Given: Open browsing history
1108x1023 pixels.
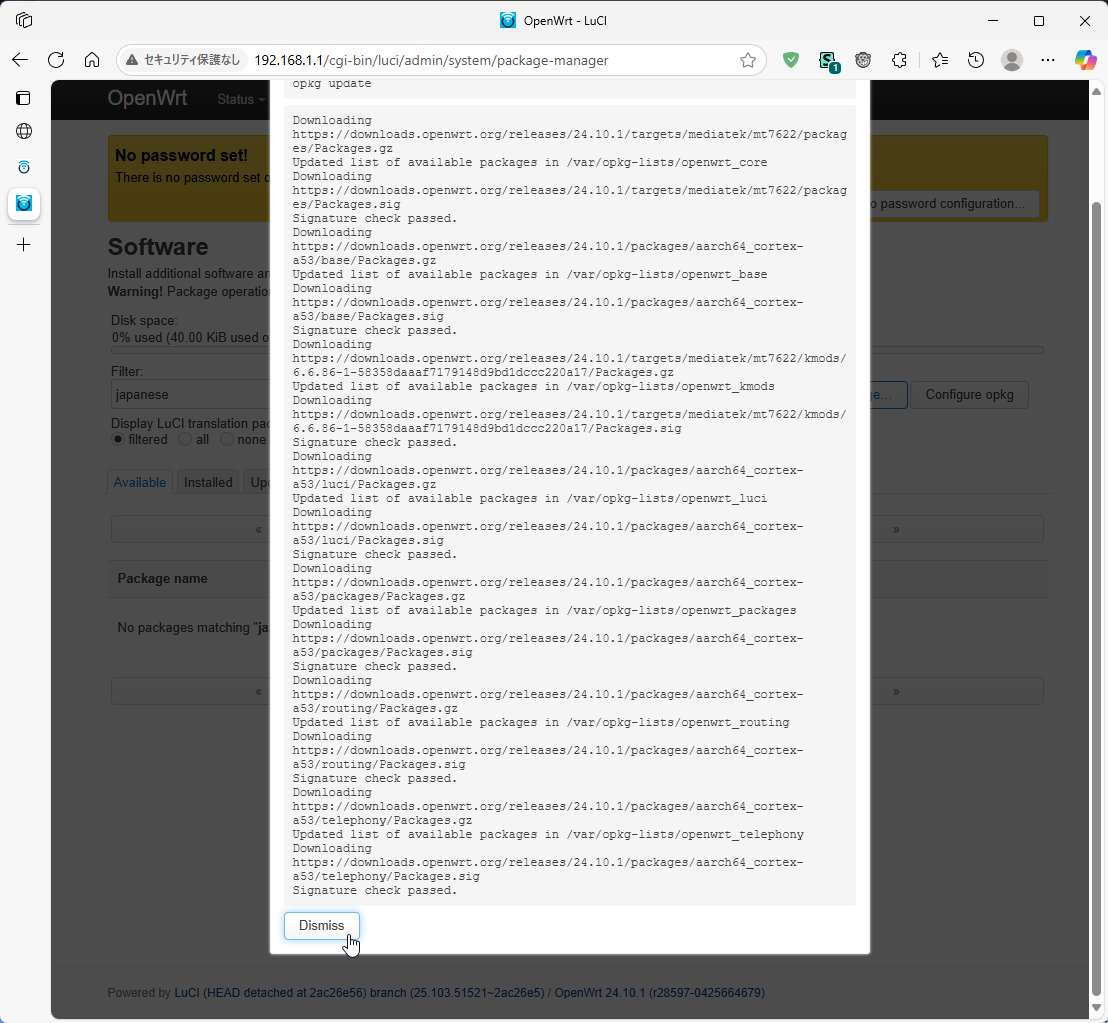Looking at the screenshot, I should pos(975,60).
